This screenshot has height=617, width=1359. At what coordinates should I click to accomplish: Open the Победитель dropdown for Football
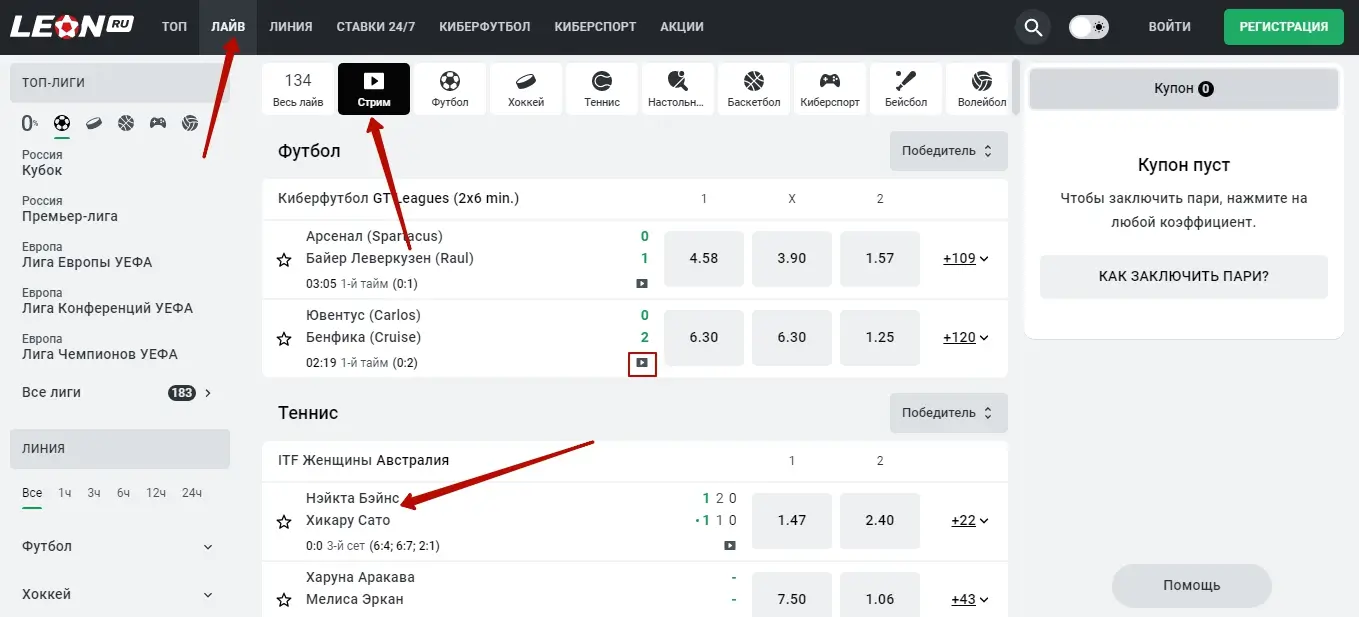pyautogui.click(x=948, y=151)
